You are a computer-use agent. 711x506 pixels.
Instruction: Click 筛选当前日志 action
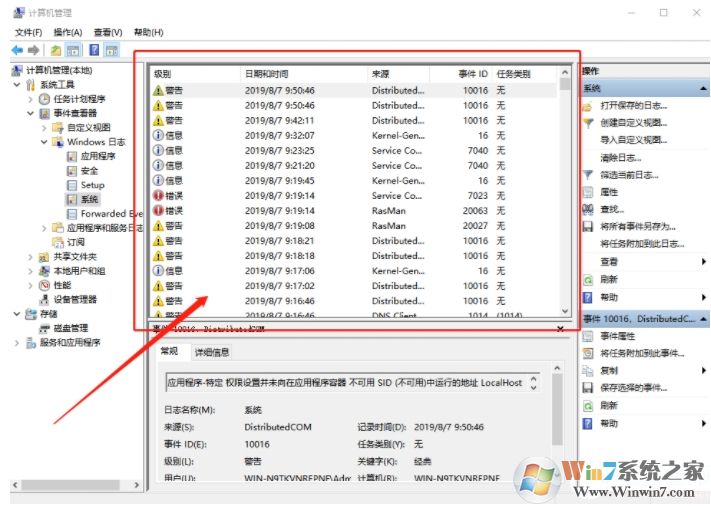[x=629, y=175]
